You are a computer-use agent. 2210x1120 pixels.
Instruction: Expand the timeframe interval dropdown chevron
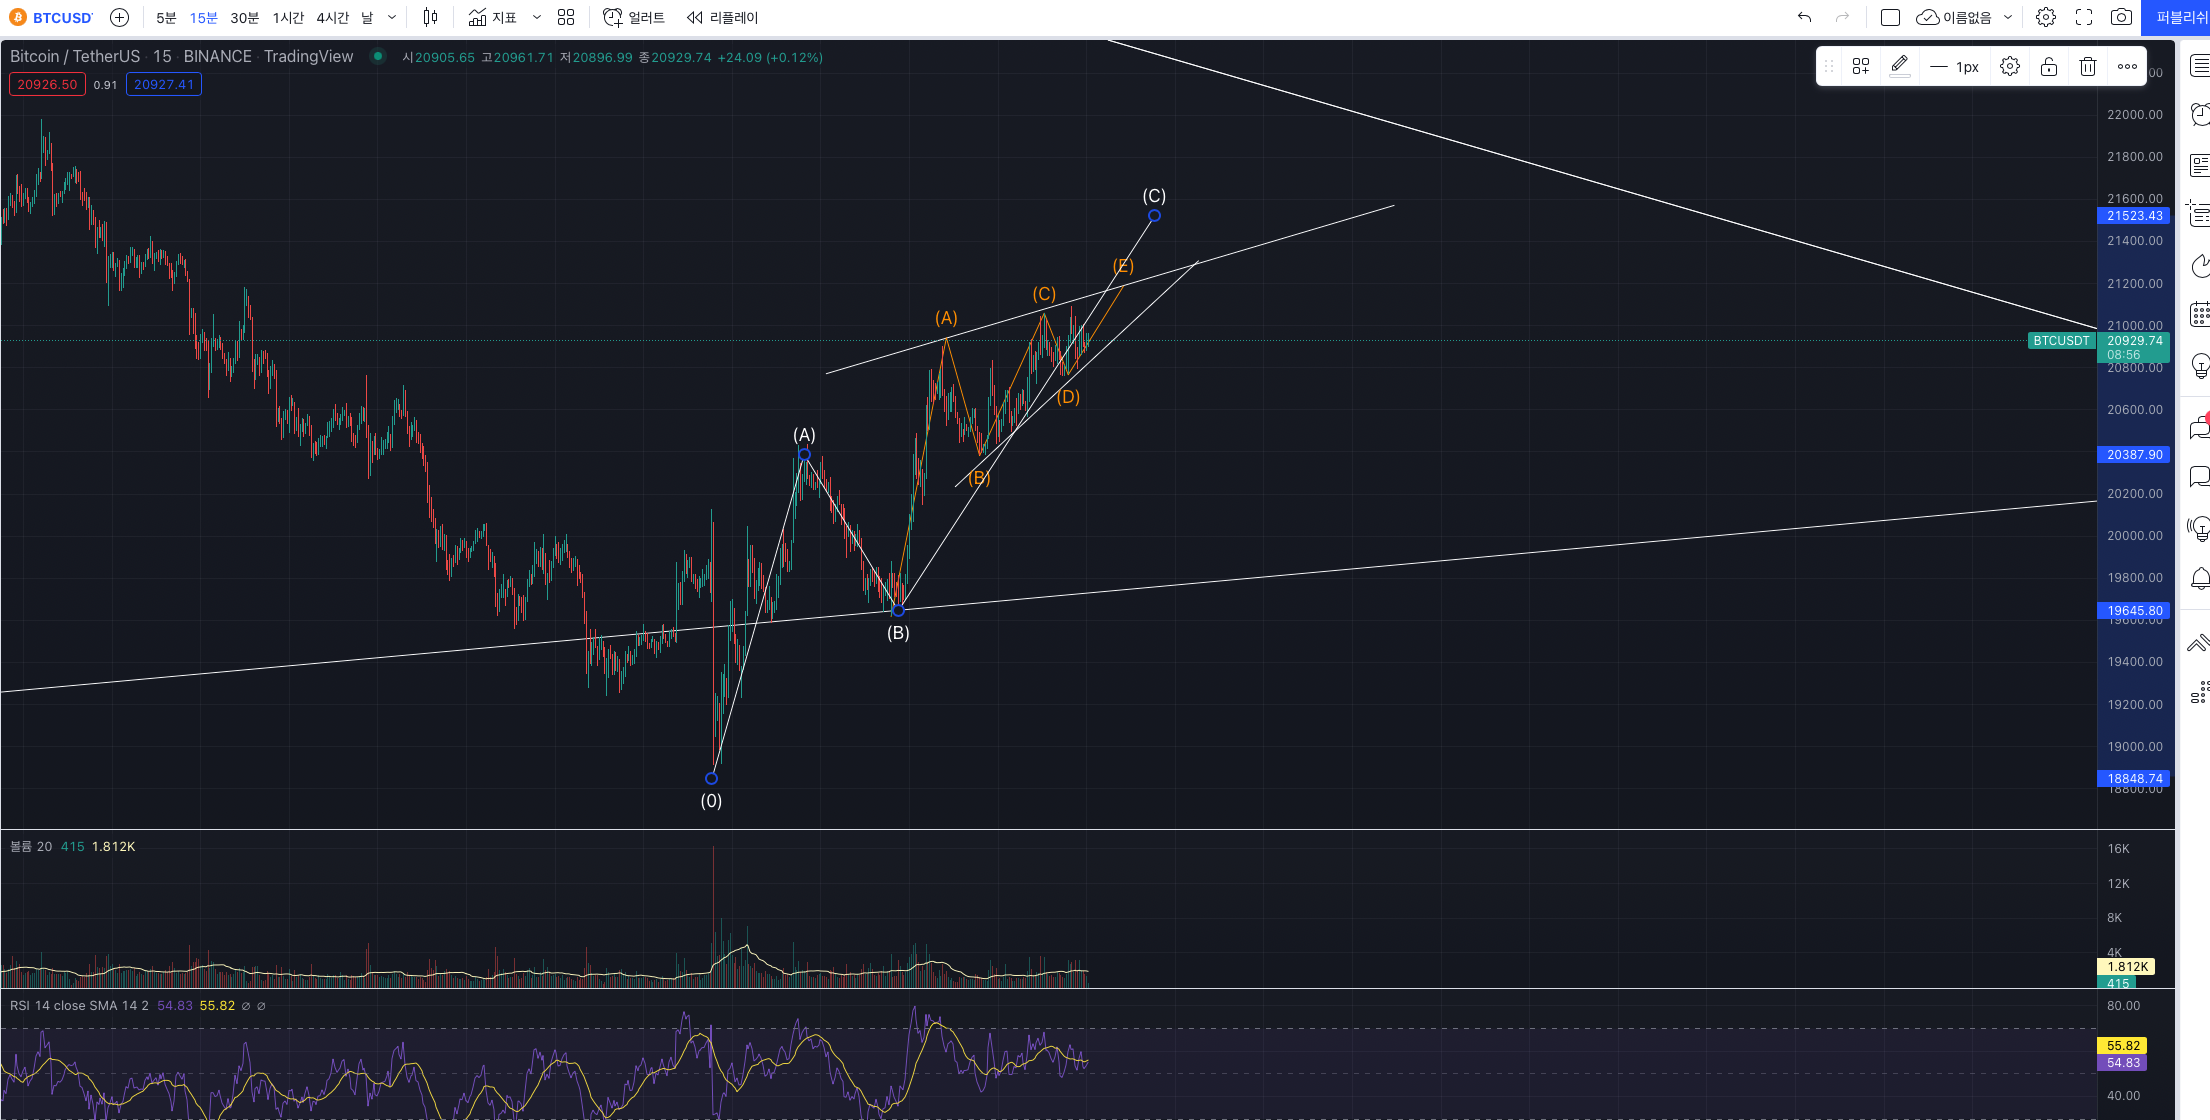[392, 18]
